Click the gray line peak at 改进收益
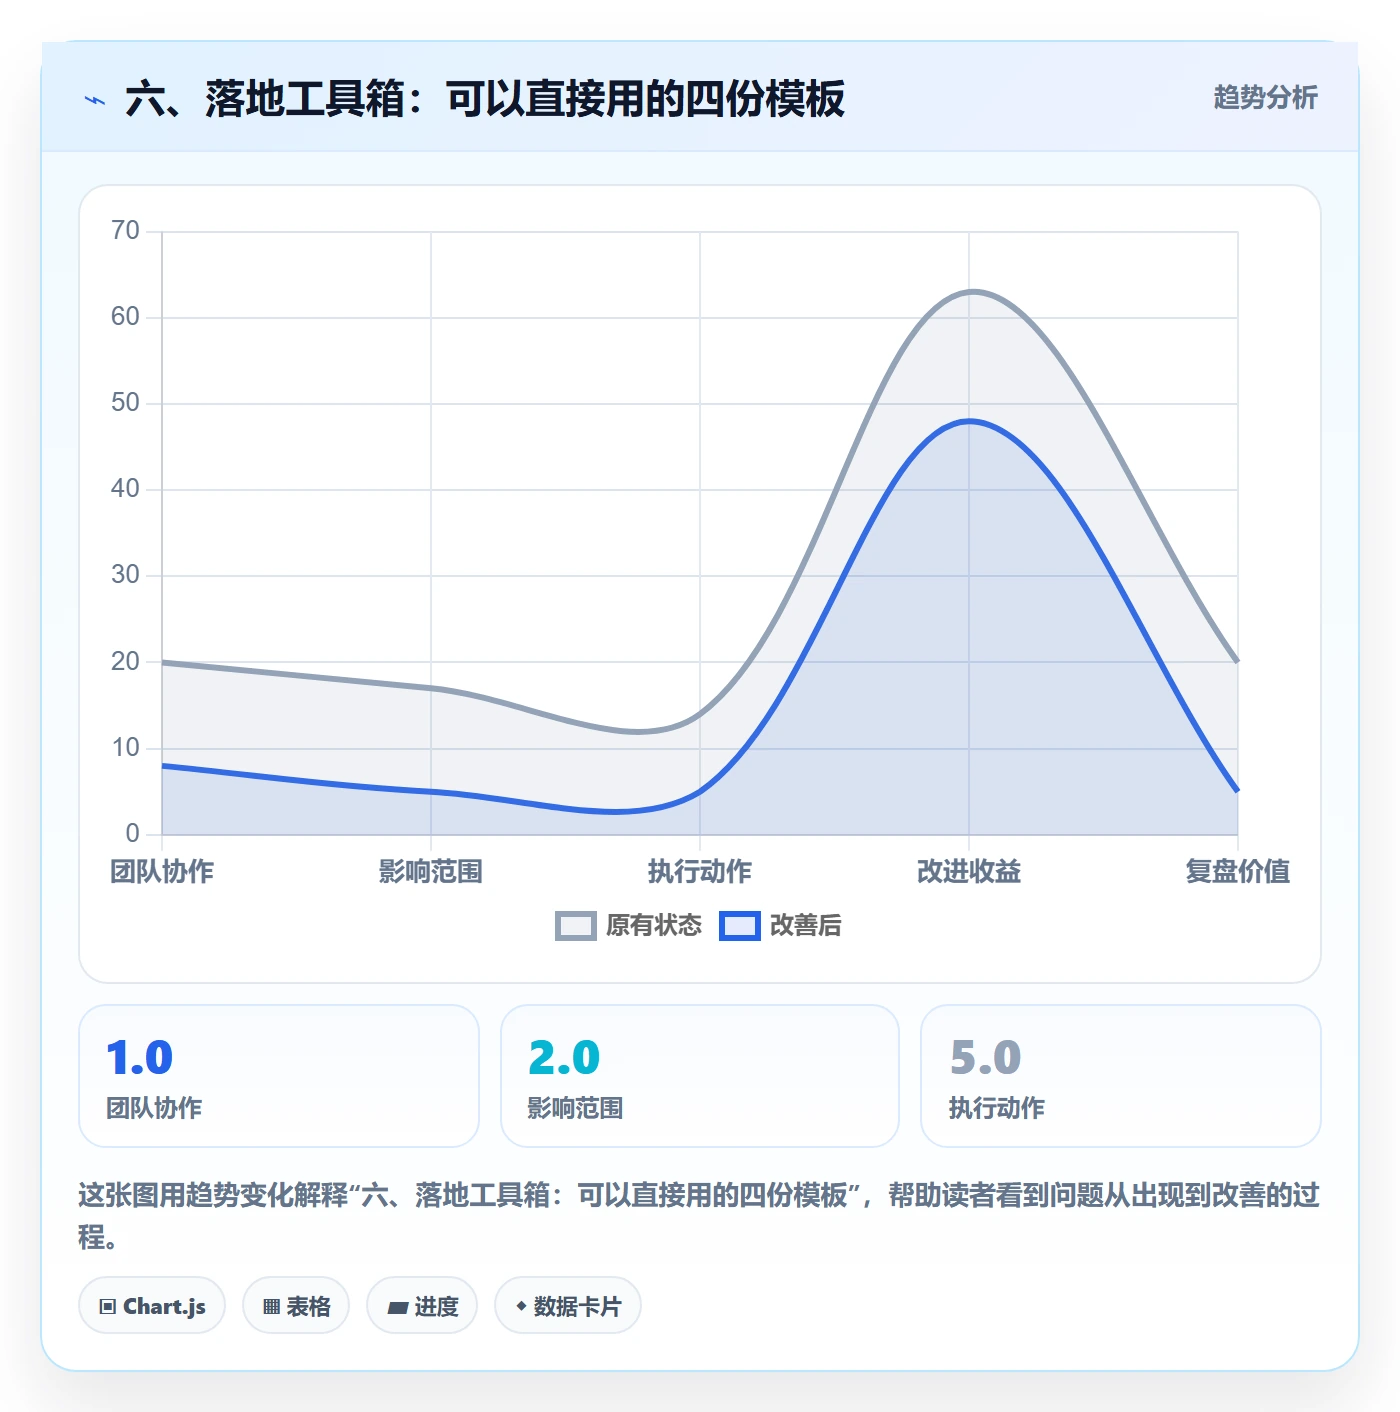1400x1412 pixels. point(971,292)
